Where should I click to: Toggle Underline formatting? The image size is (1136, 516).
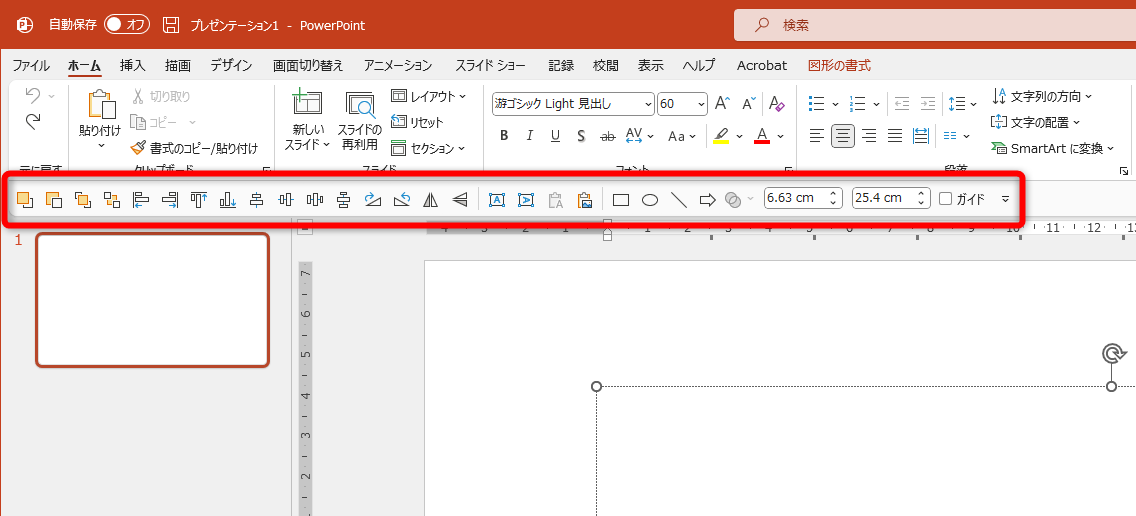[x=556, y=136]
